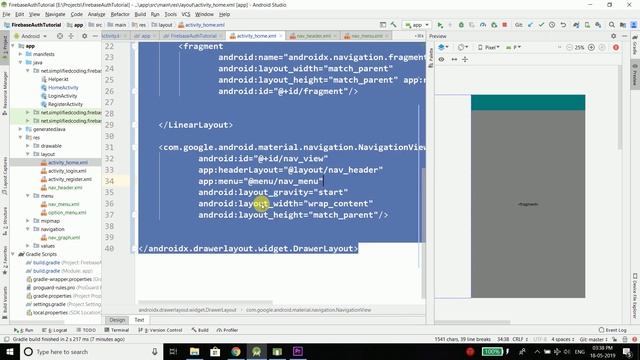Click the editor vertical scrollbar

click(423, 232)
